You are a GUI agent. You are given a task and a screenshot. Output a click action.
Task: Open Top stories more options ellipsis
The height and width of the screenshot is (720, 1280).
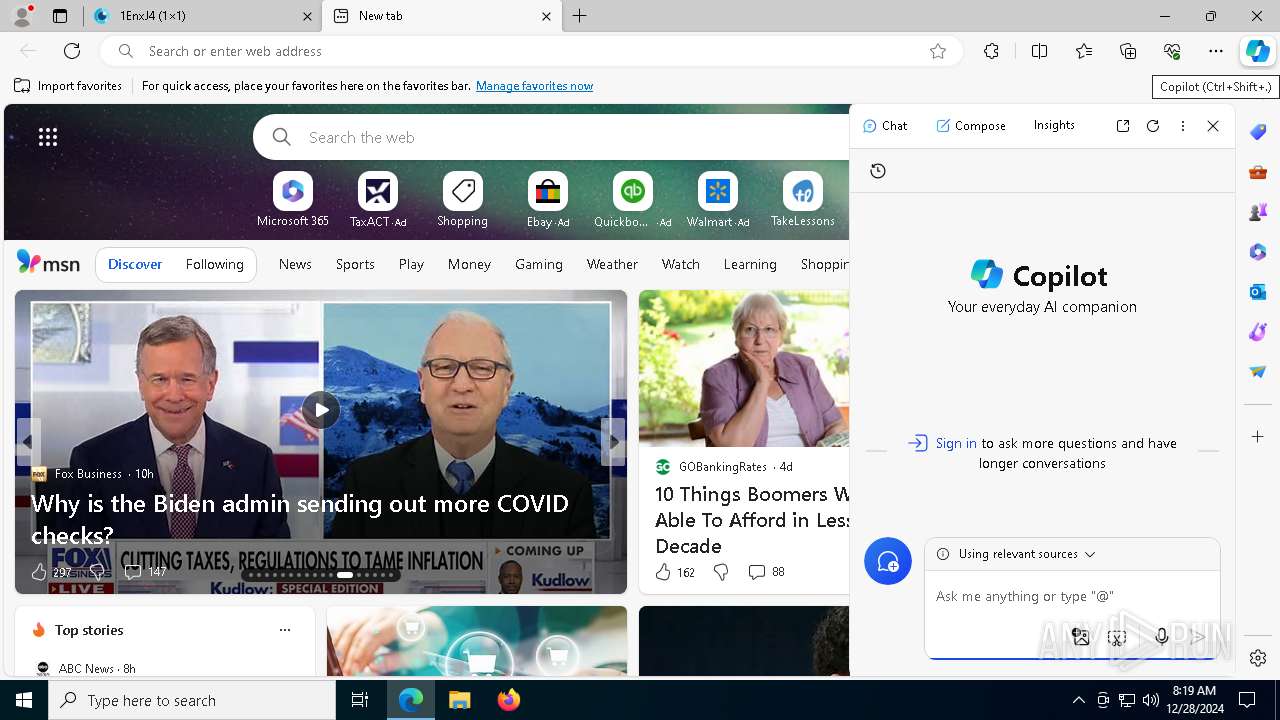tap(285, 630)
